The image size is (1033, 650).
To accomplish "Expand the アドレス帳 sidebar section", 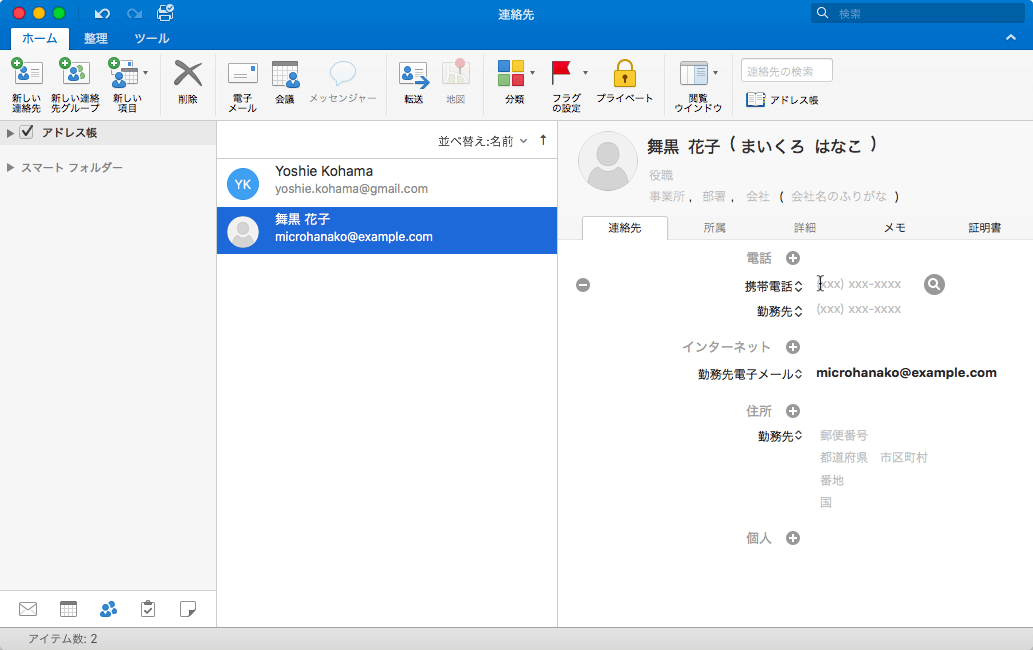I will 8,131.
